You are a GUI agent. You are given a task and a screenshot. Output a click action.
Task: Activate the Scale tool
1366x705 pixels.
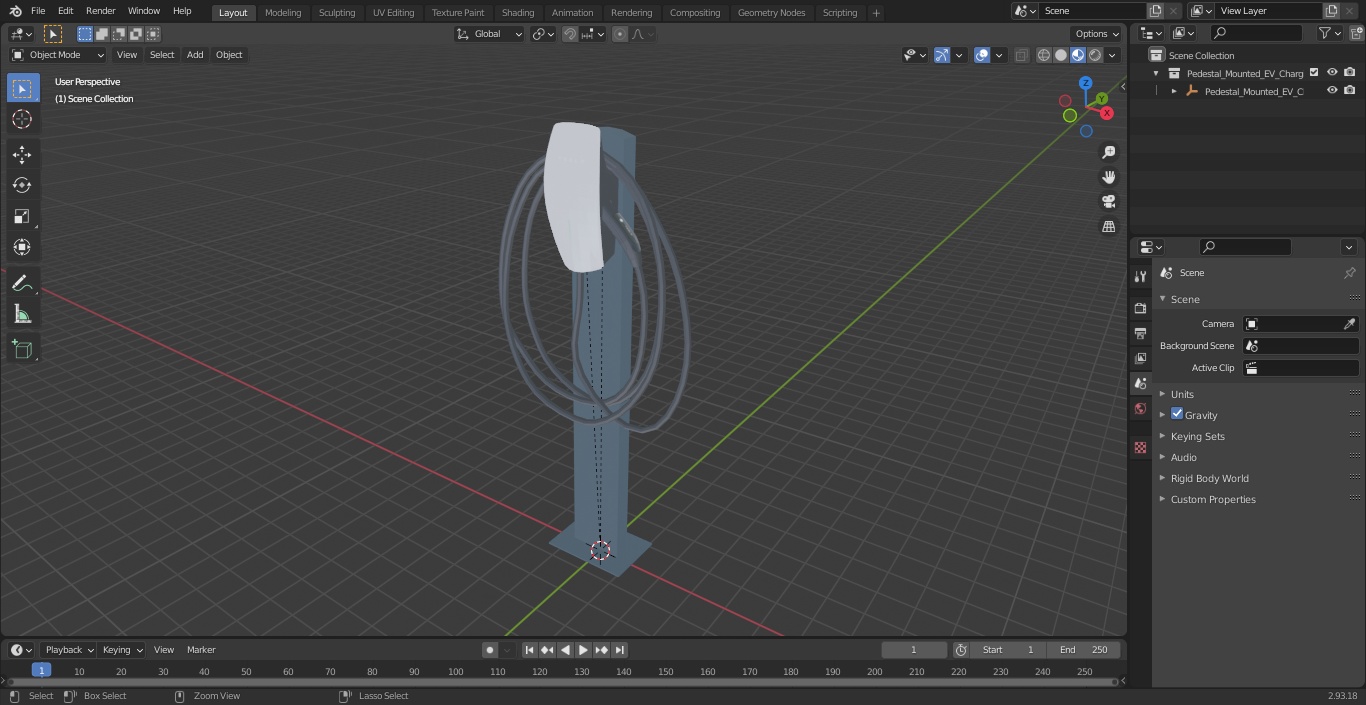[22, 216]
